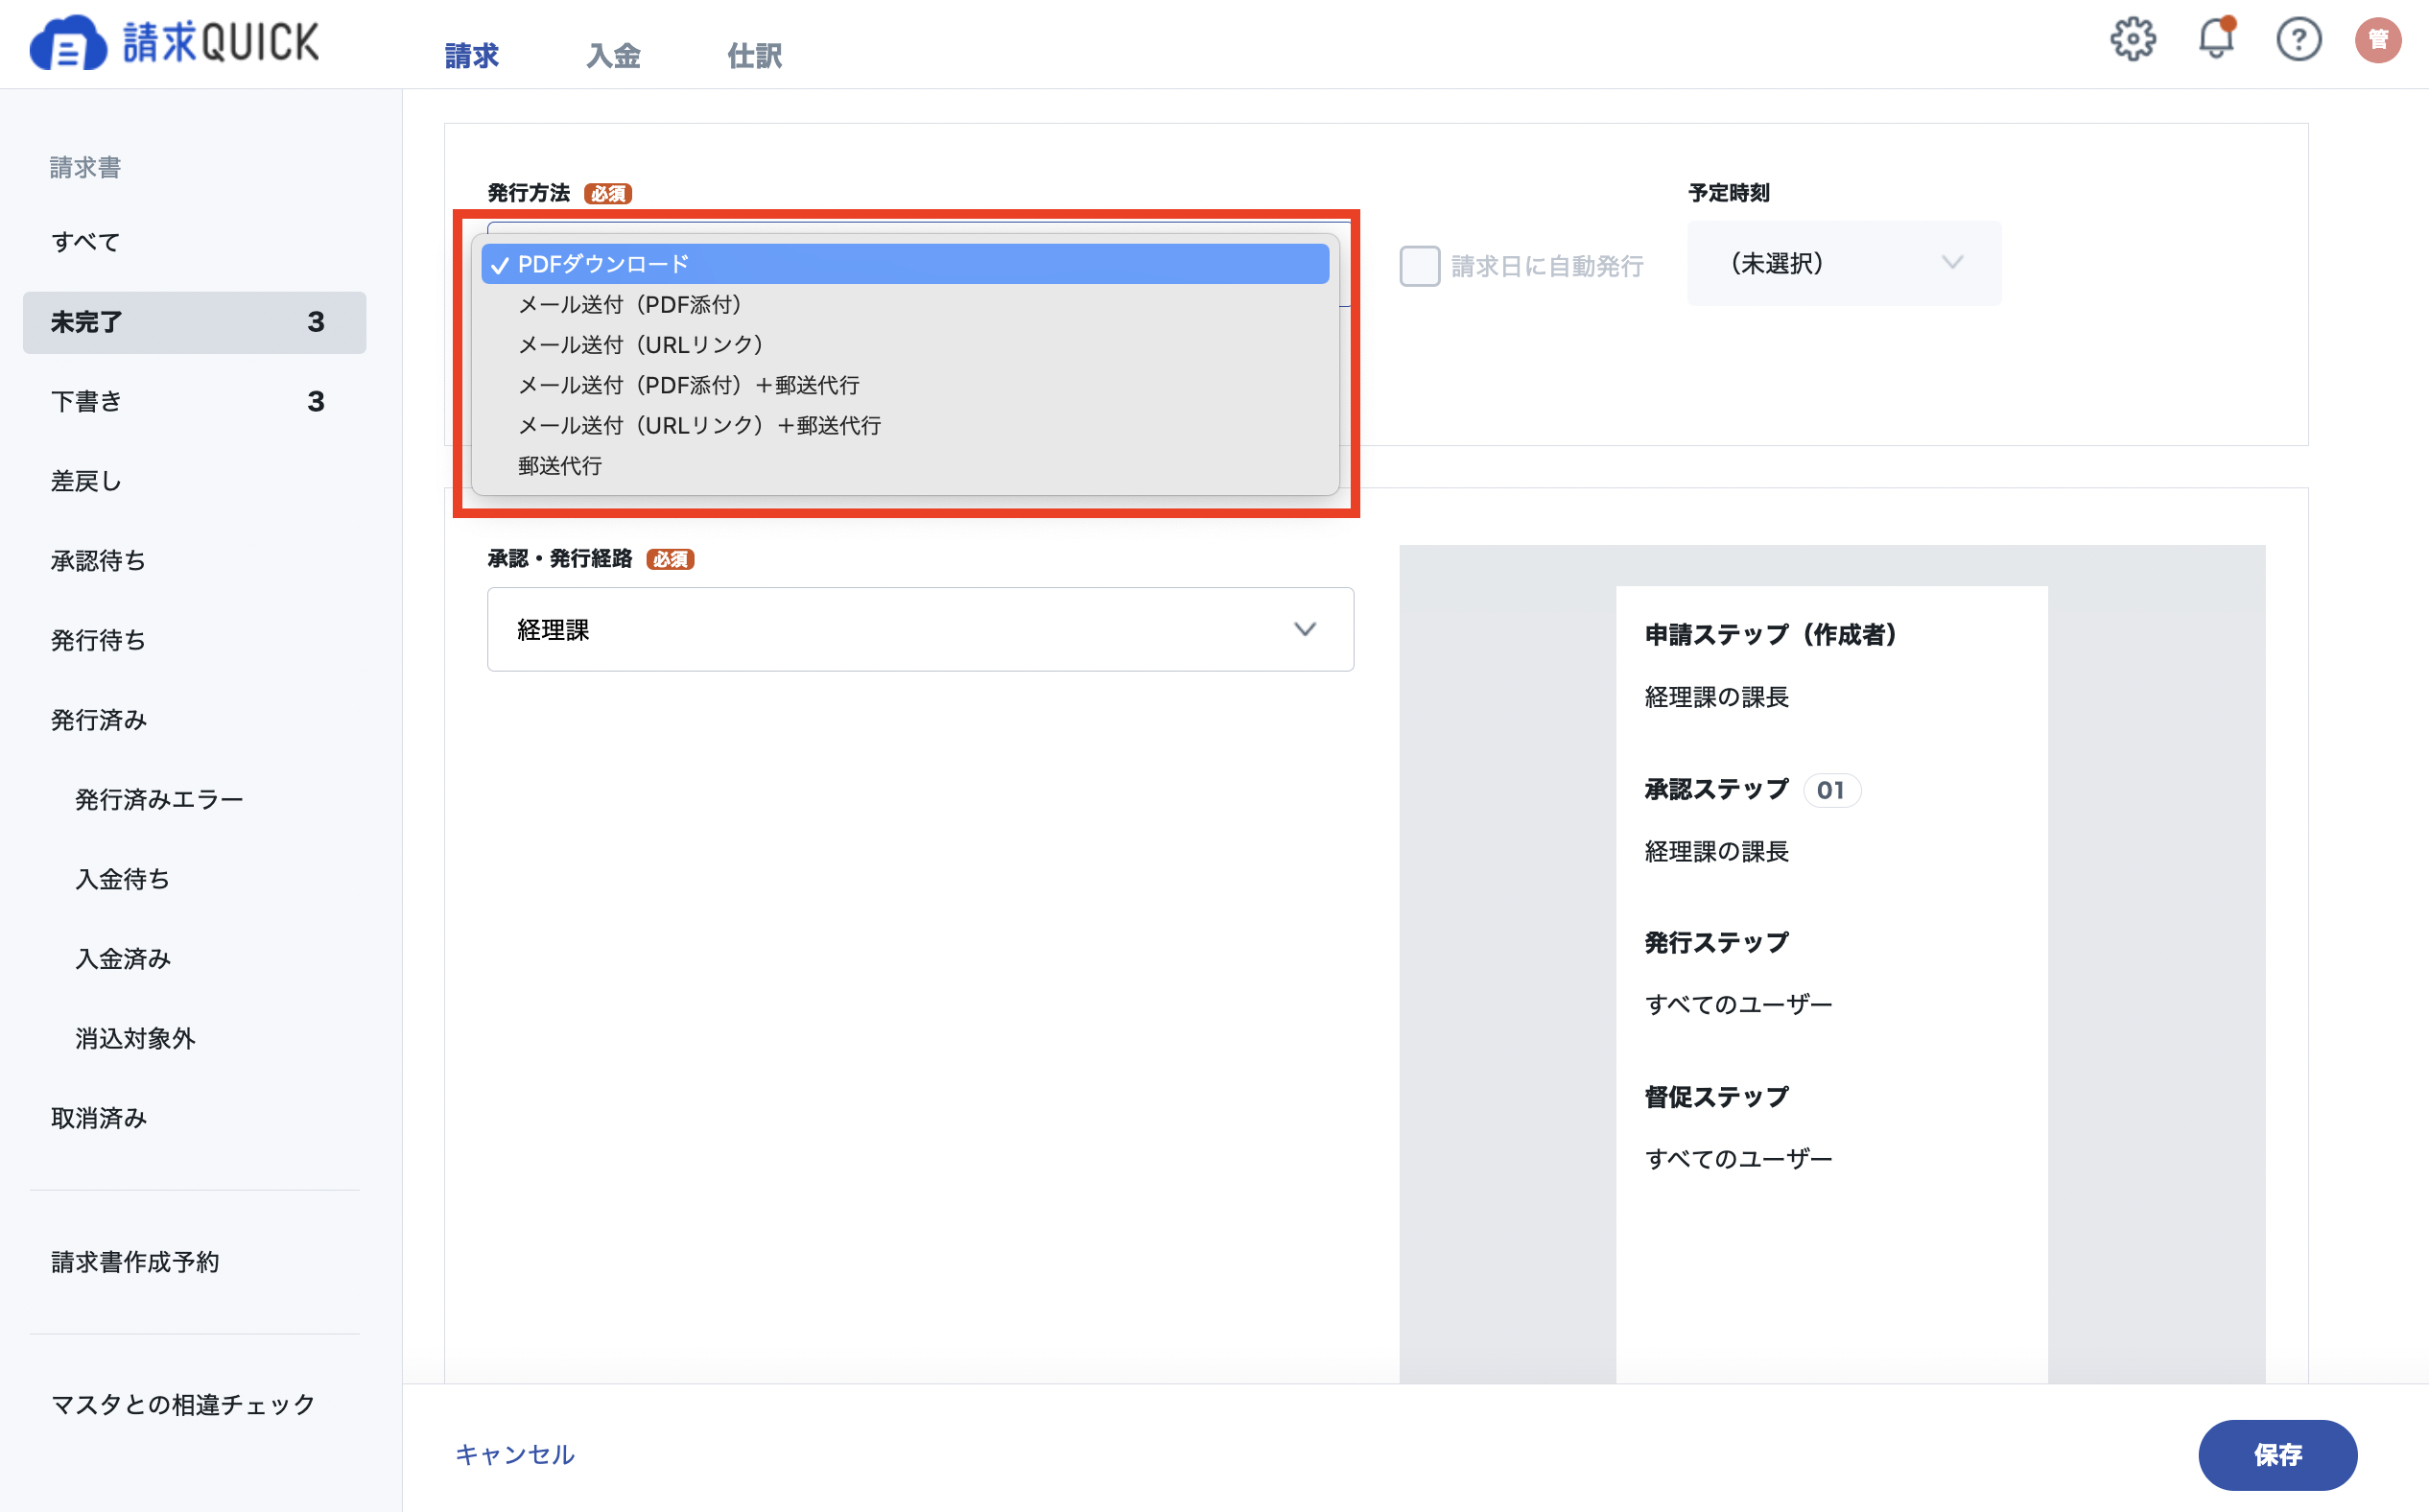Image resolution: width=2429 pixels, height=1512 pixels.
Task: Click the 承認ステップ 01 heading
Action: click(x=1752, y=790)
